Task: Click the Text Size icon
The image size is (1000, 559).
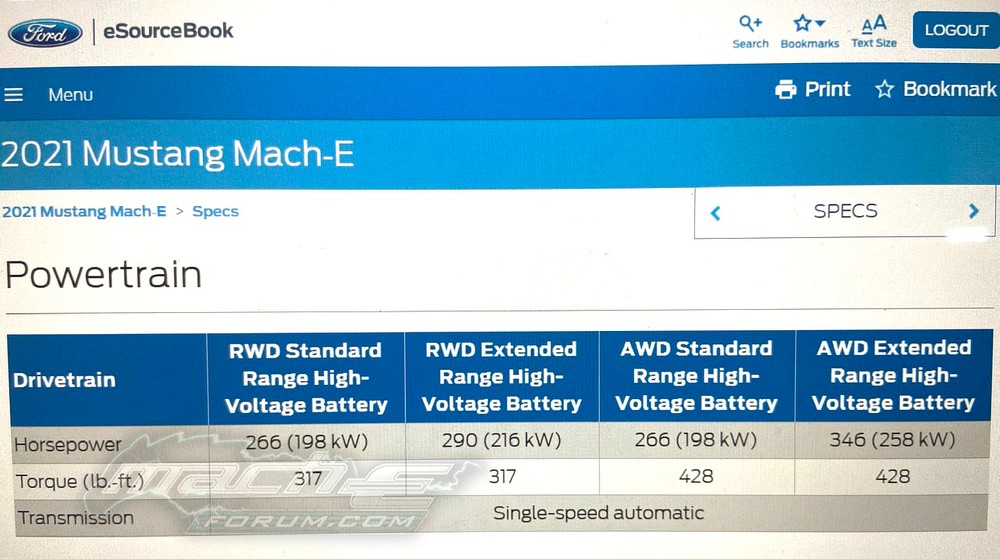Action: [x=874, y=25]
